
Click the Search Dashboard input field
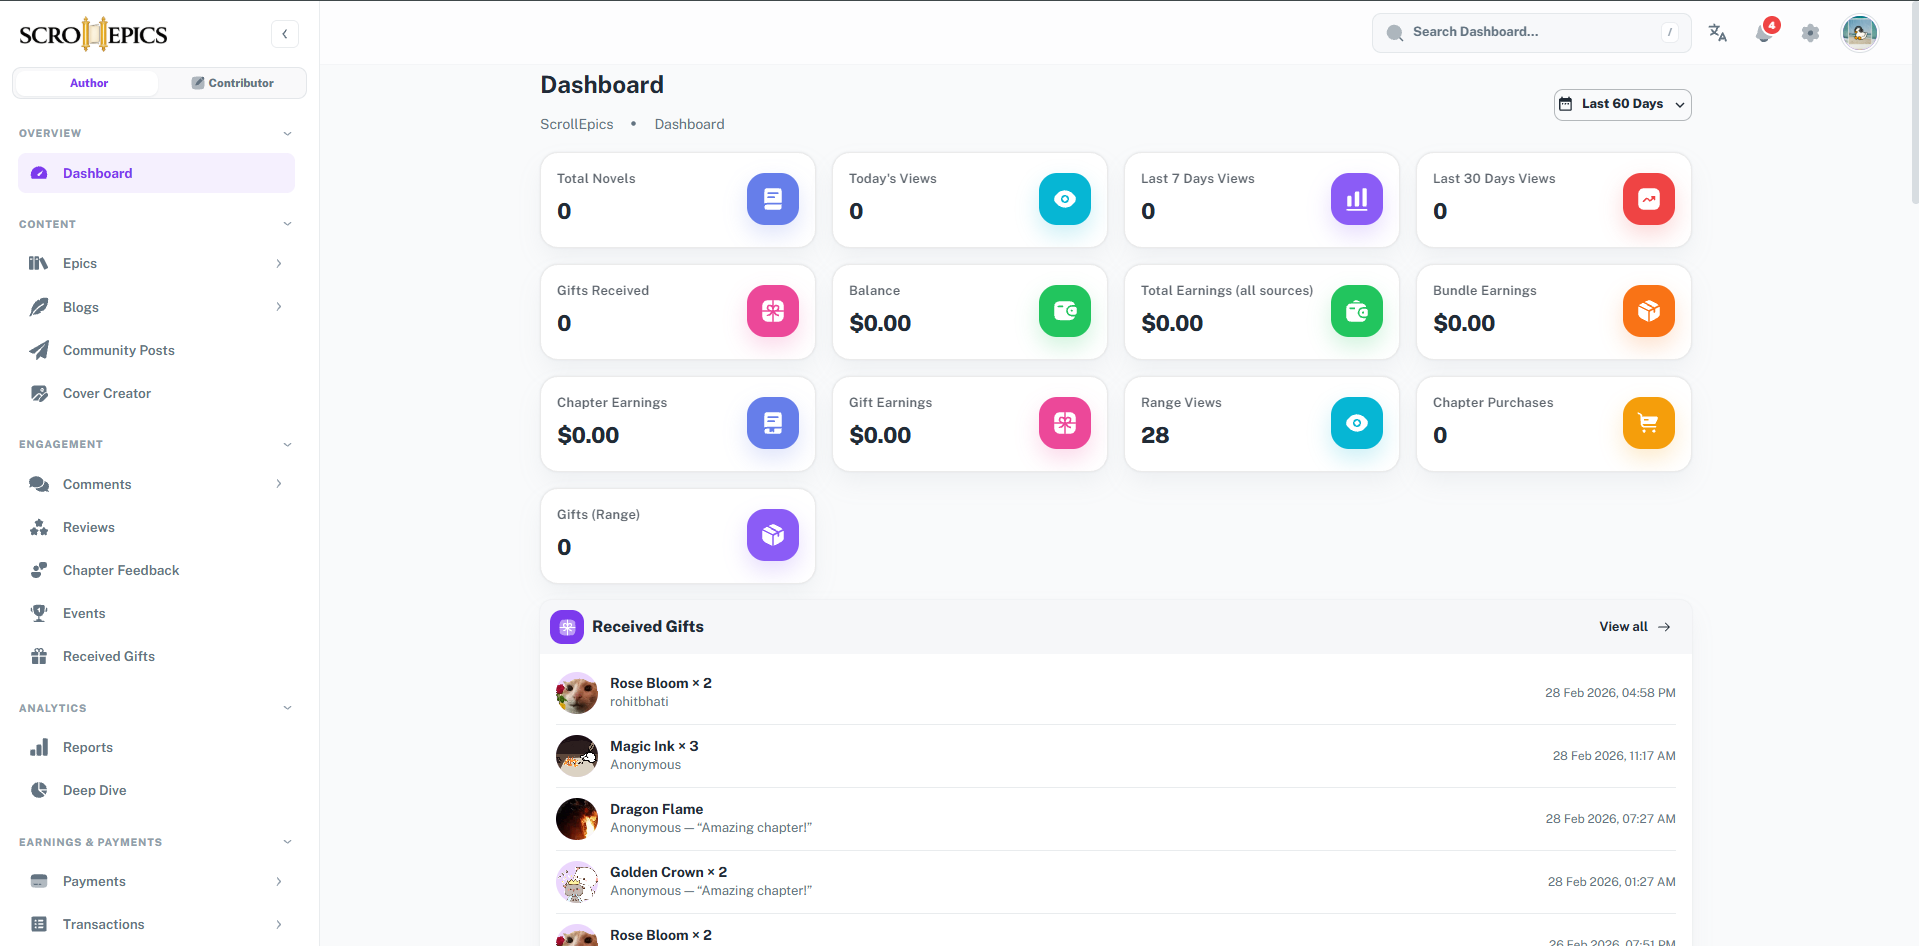pos(1531,32)
